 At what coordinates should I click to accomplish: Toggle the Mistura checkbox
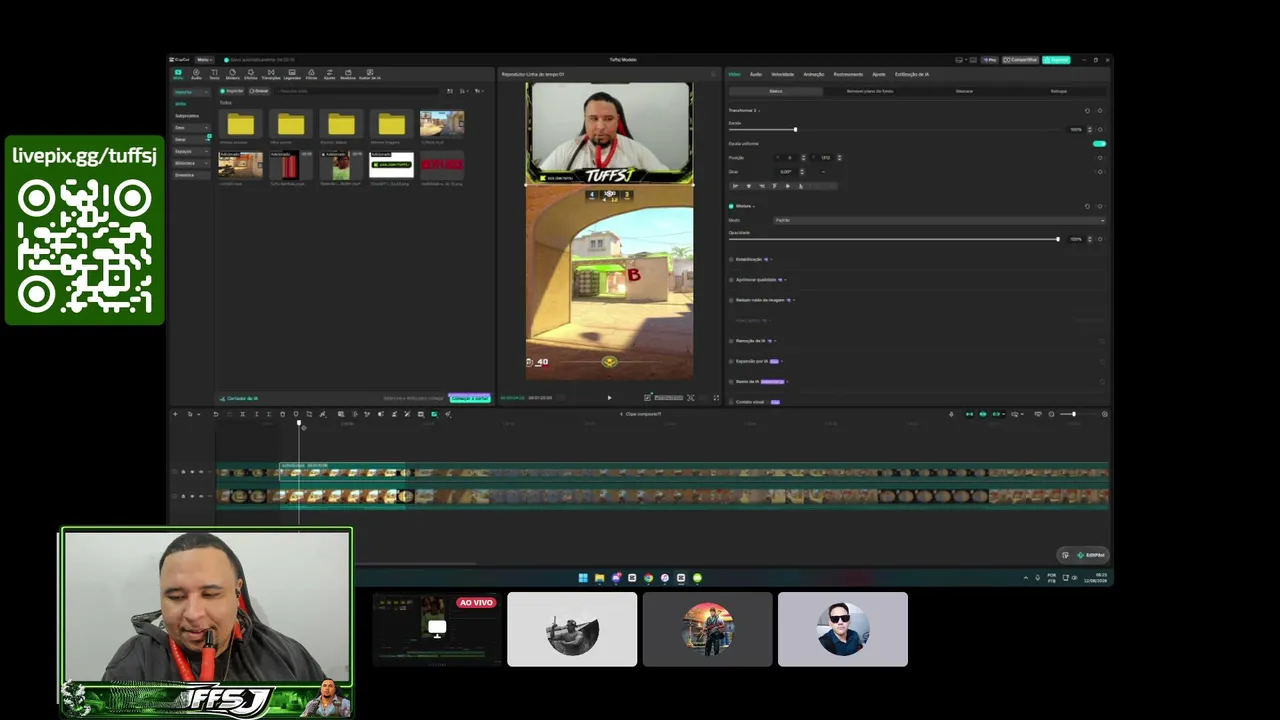click(731, 206)
